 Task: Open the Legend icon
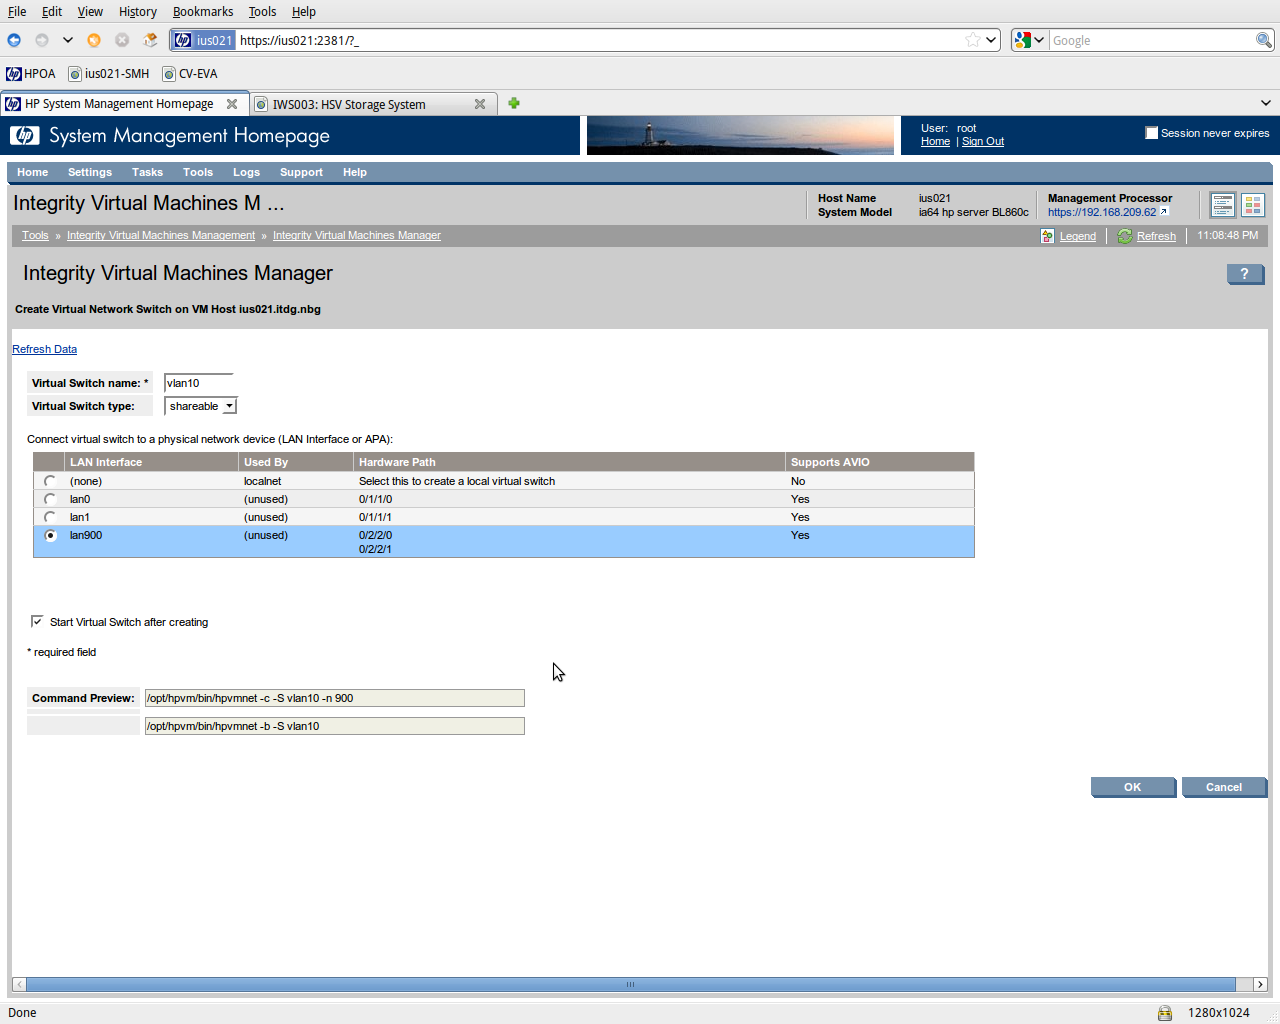point(1047,236)
